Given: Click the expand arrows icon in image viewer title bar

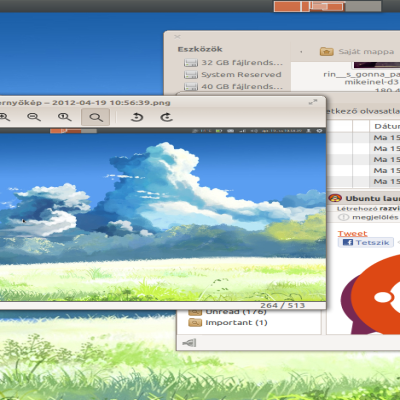Looking at the screenshot, I should click(x=313, y=102).
